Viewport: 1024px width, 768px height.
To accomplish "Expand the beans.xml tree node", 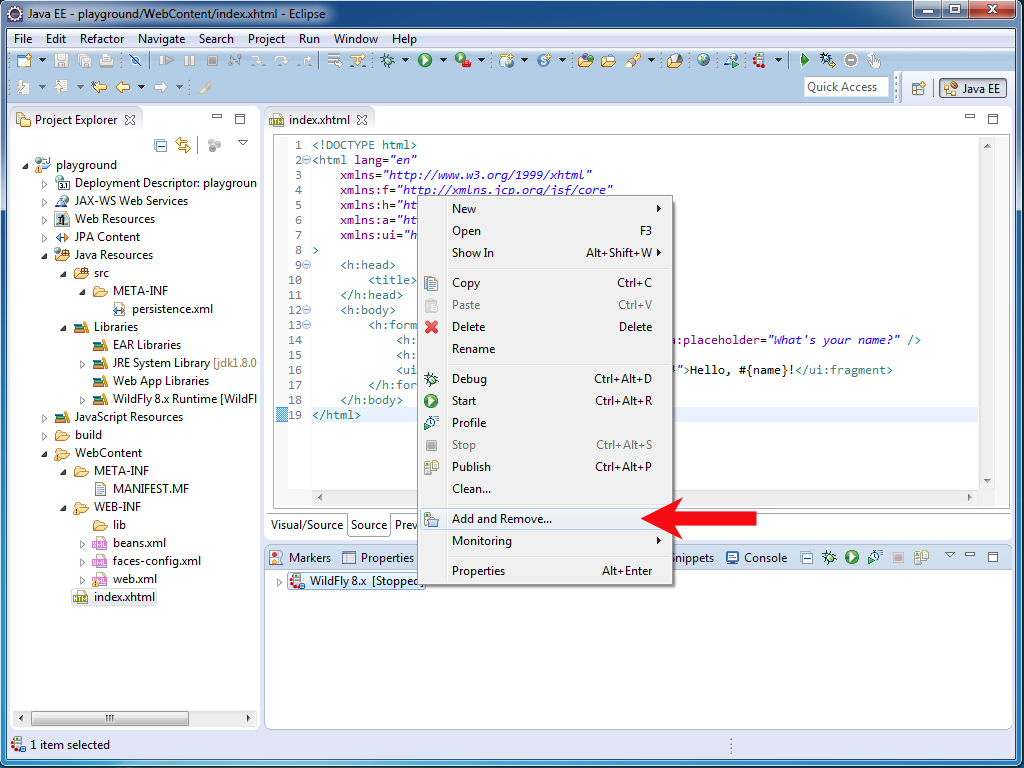I will [x=82, y=543].
